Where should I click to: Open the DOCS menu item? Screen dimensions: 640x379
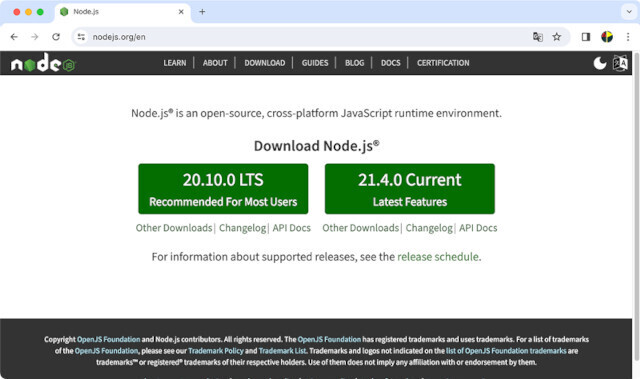(x=391, y=63)
